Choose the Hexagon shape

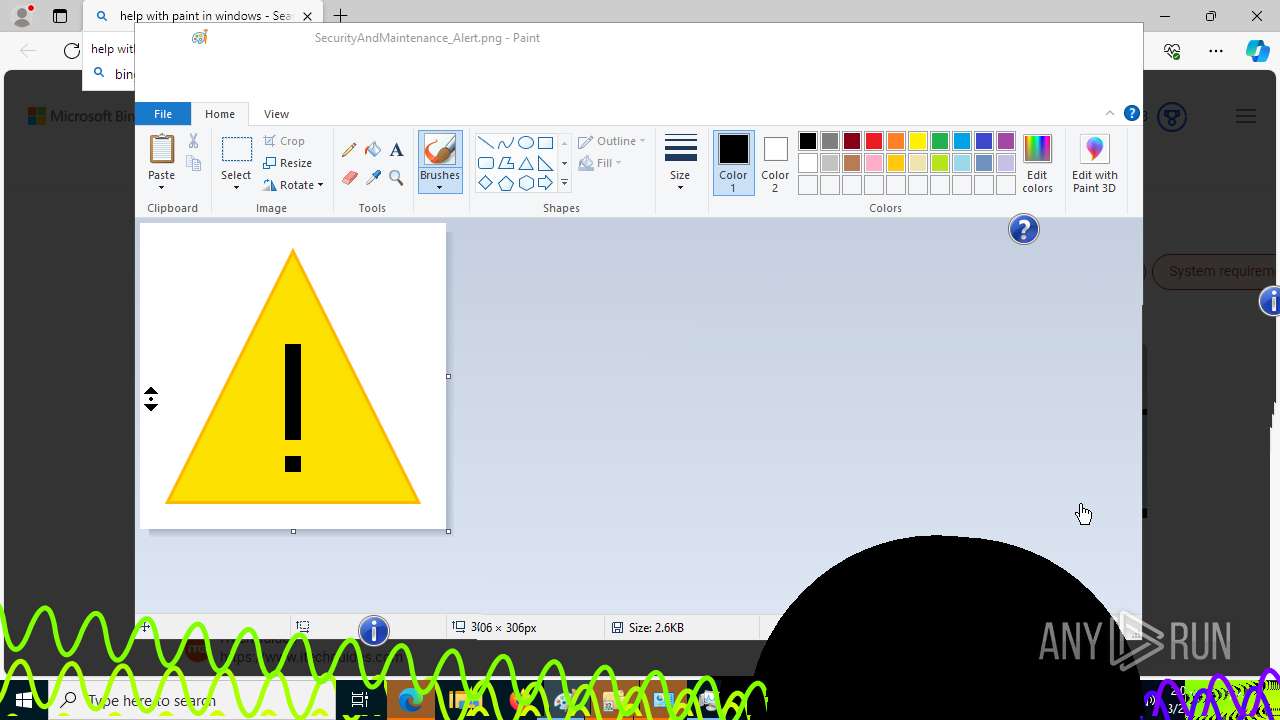click(525, 183)
